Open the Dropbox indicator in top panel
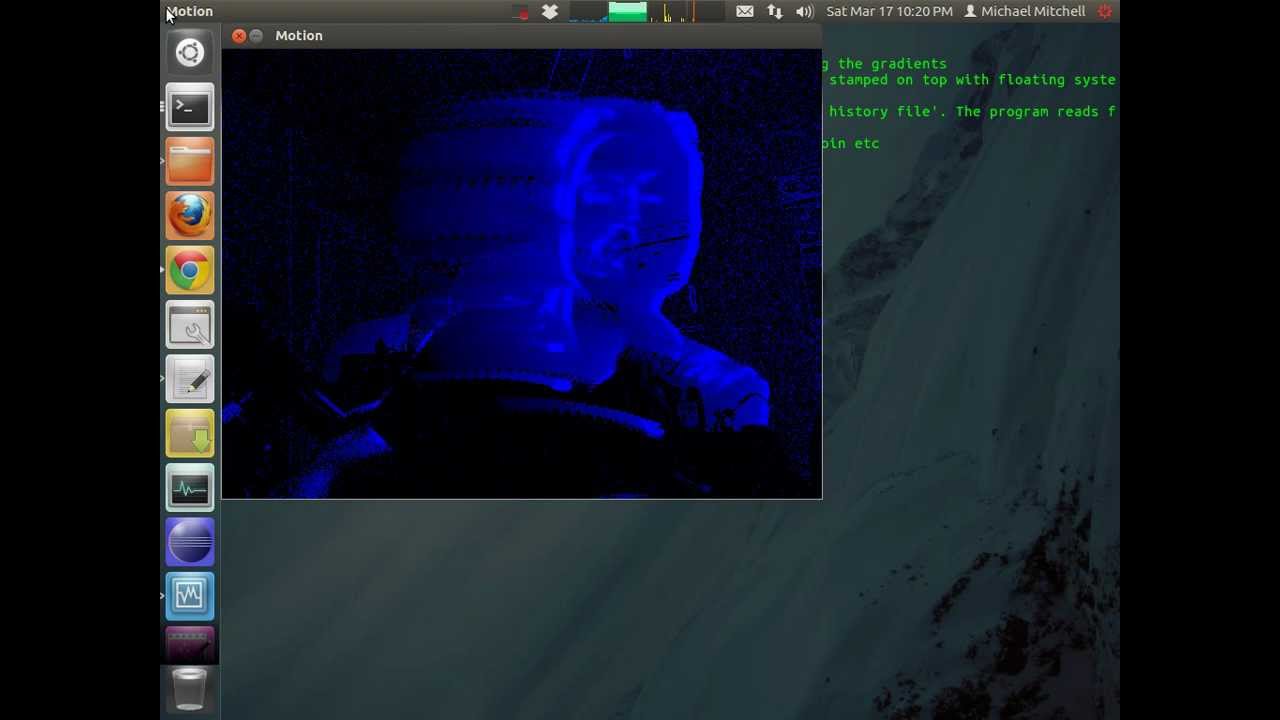1280x720 pixels. (550, 11)
